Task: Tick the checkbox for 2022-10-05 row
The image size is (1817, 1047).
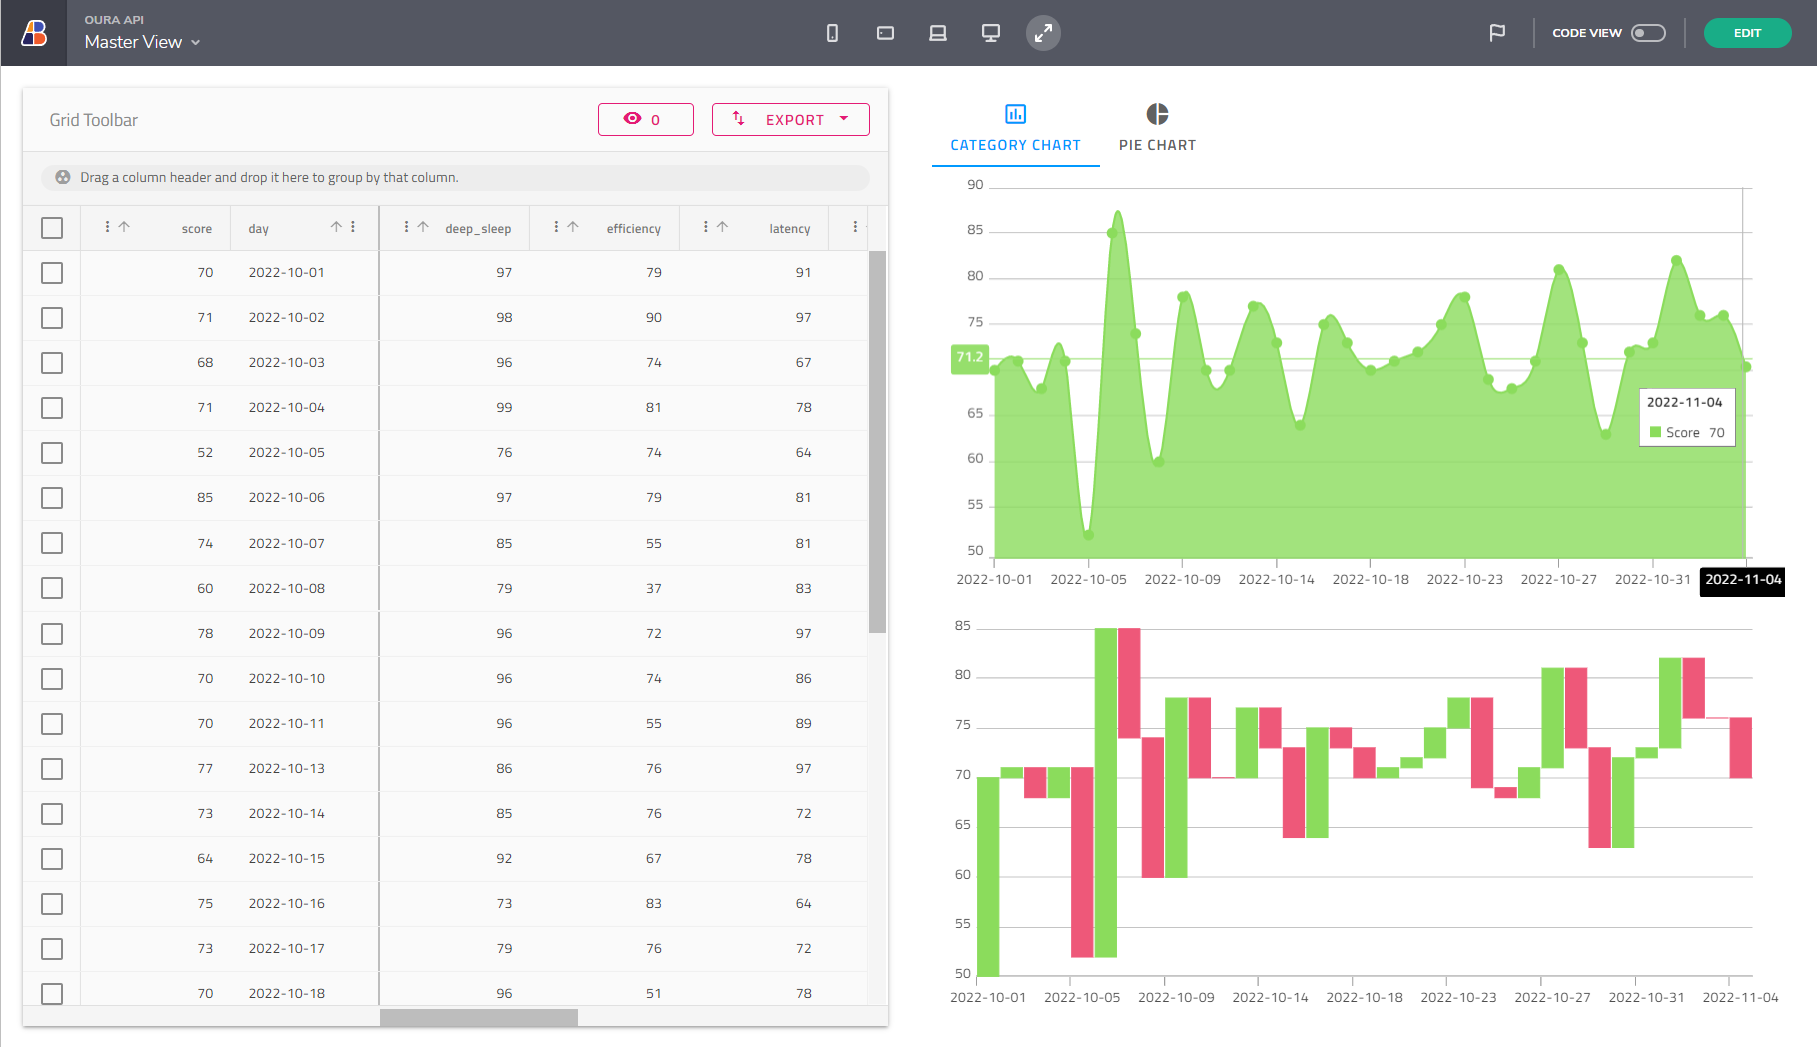Action: point(52,453)
